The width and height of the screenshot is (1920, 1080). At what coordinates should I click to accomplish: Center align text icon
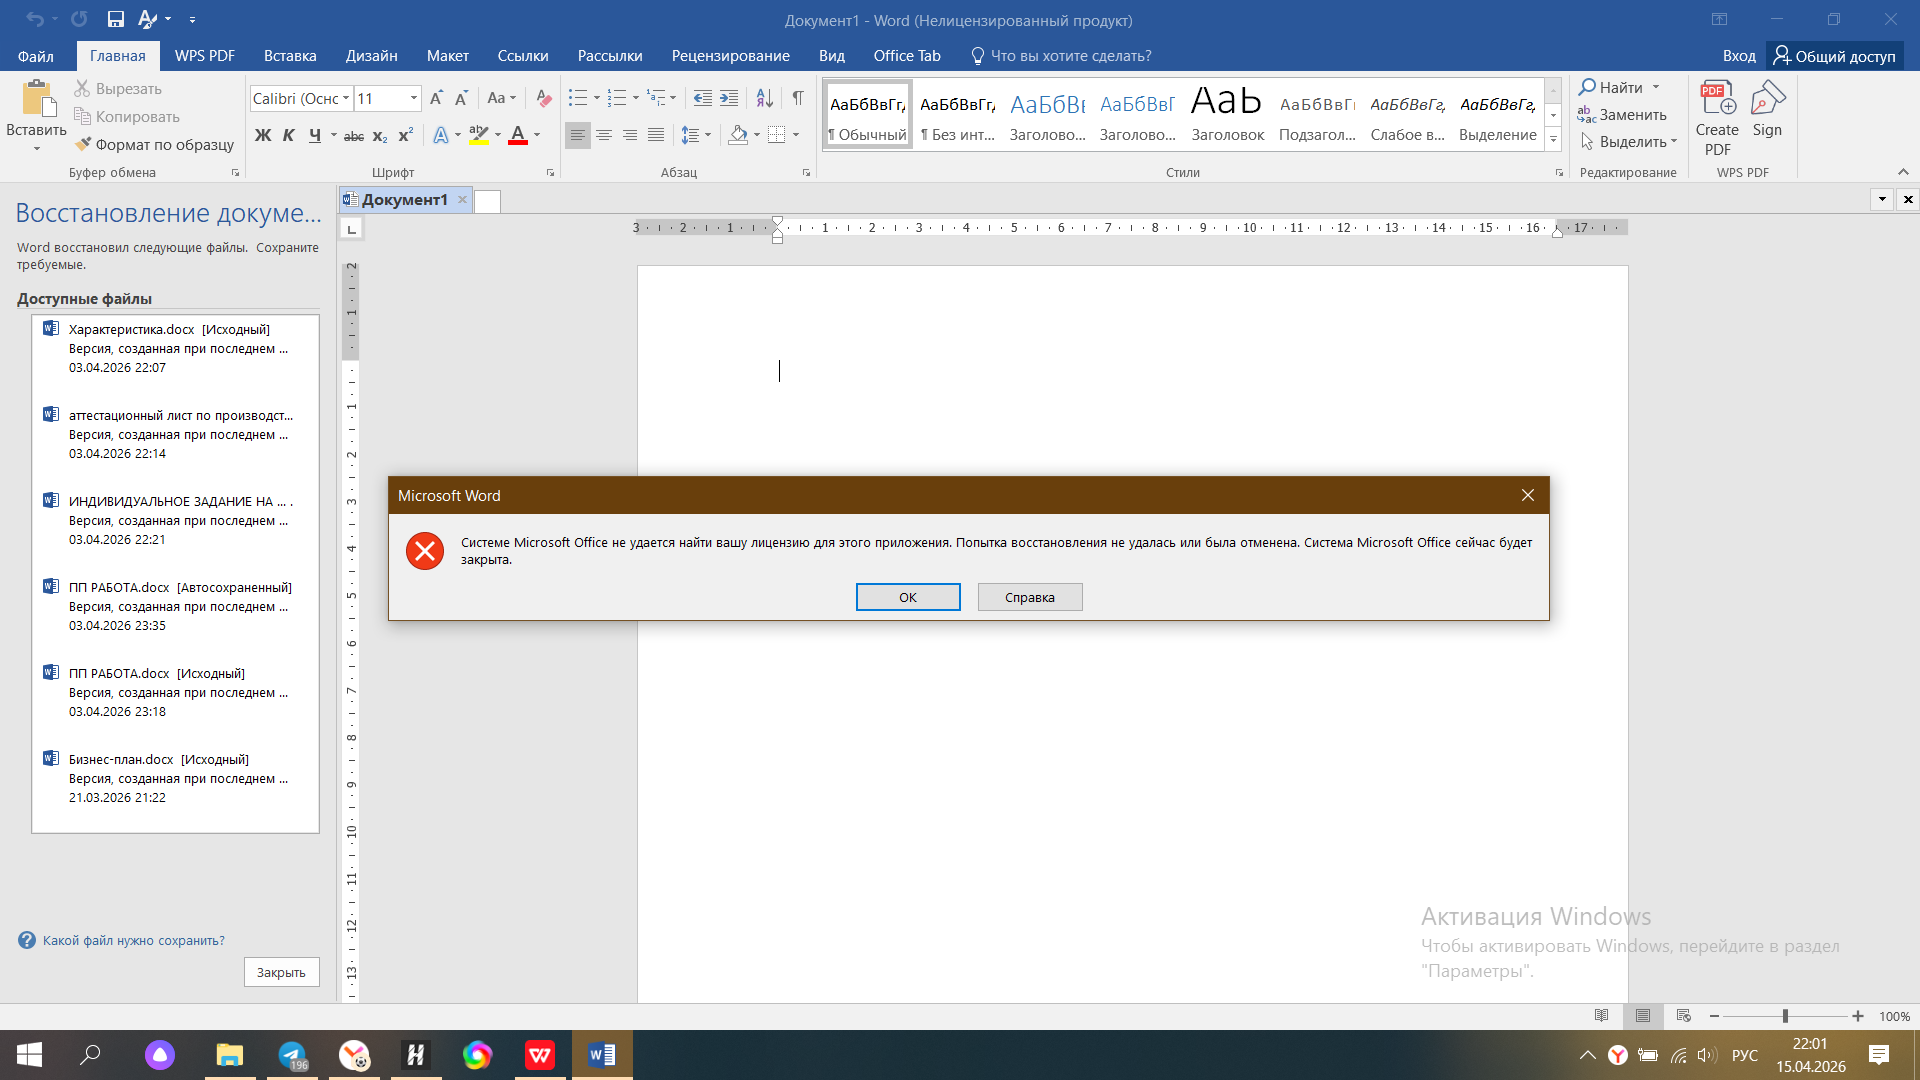[604, 135]
